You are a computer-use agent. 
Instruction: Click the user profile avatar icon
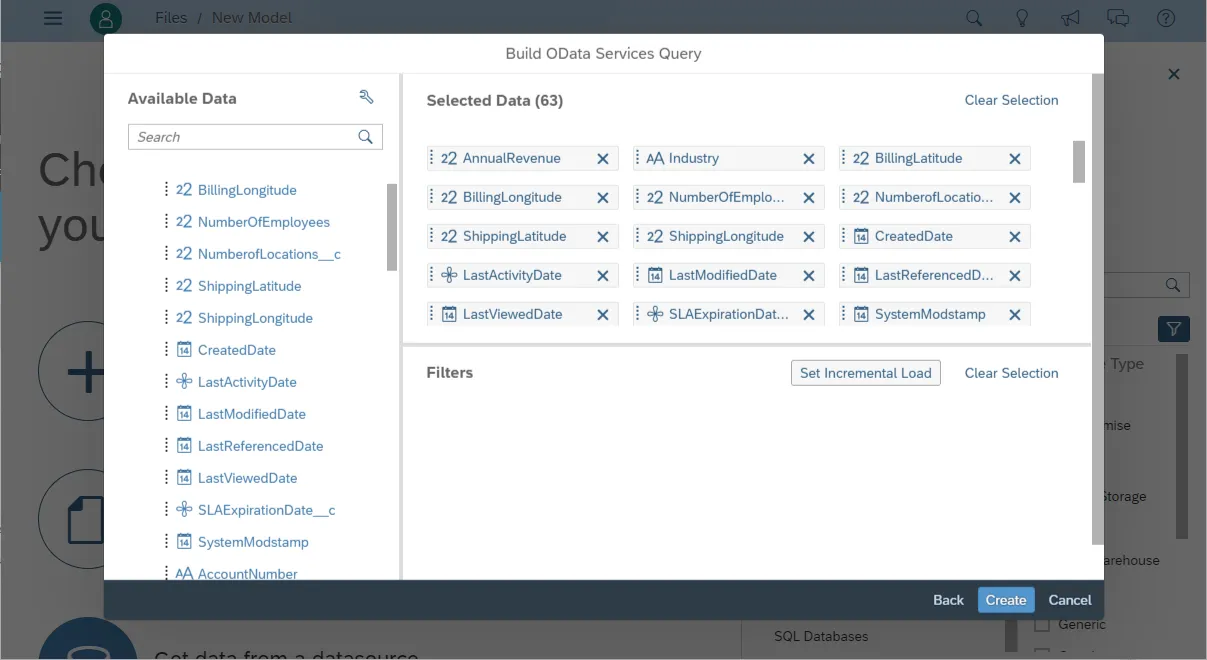[106, 18]
